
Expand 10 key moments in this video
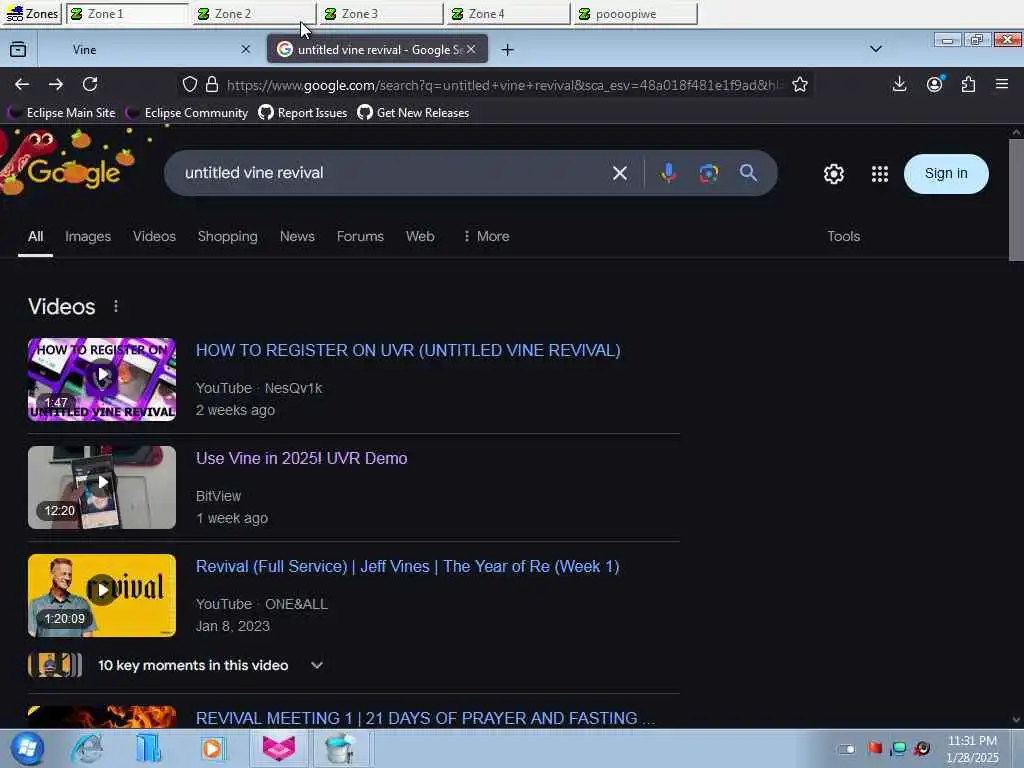176,665
